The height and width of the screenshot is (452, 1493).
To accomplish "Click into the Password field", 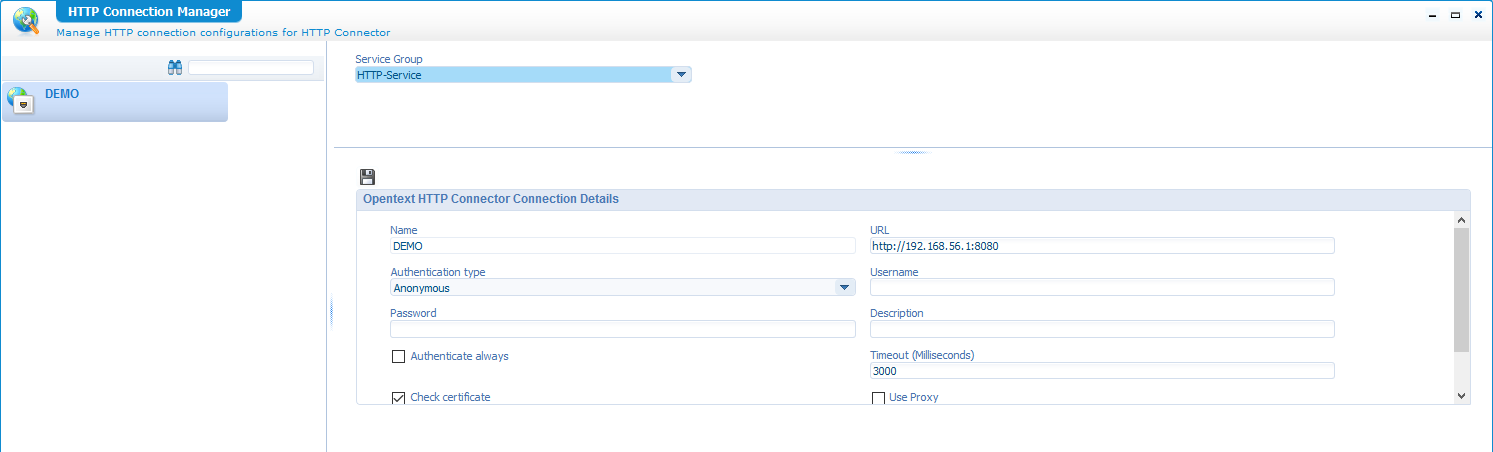I will [x=622, y=329].
